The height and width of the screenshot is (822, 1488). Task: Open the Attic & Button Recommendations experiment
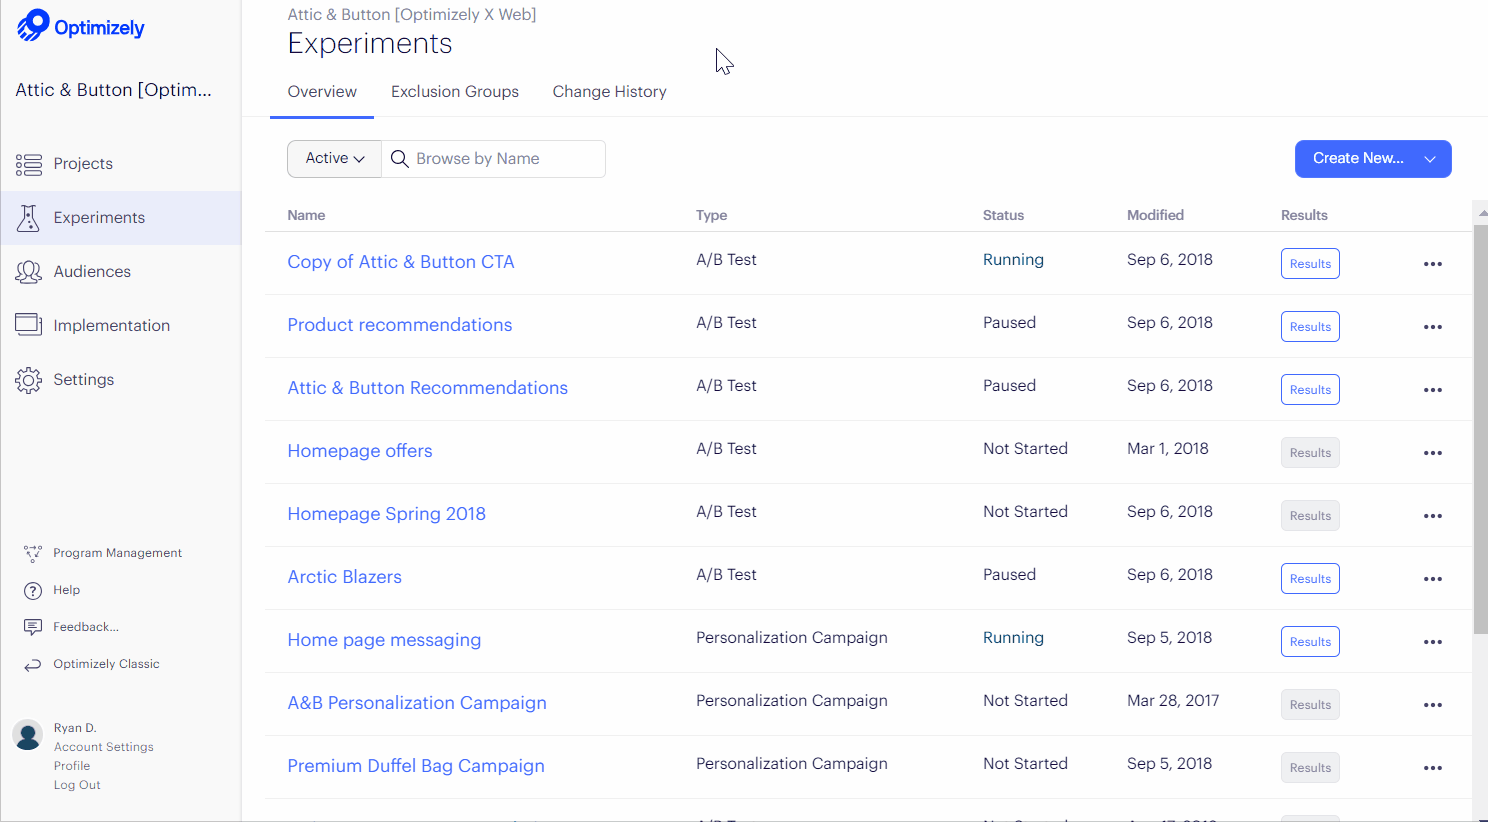click(x=428, y=388)
